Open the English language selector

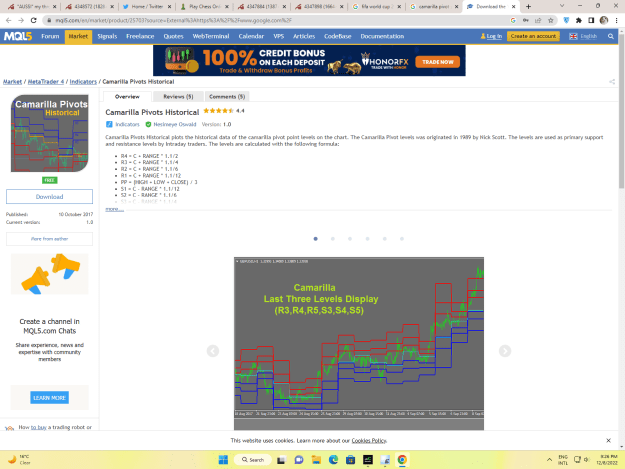pos(583,36)
